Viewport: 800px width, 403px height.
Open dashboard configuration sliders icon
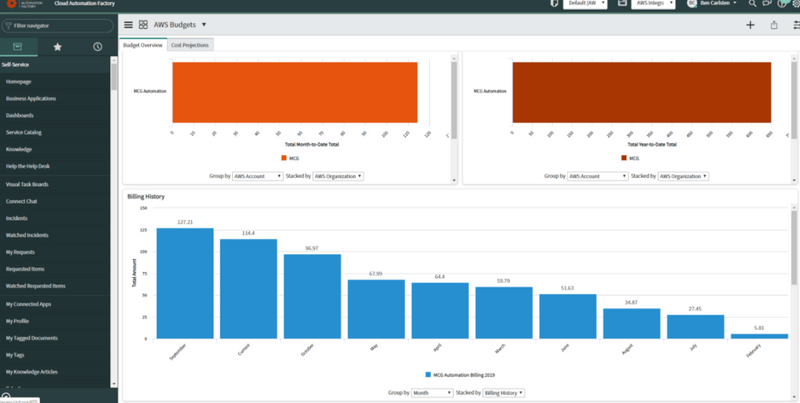click(794, 25)
